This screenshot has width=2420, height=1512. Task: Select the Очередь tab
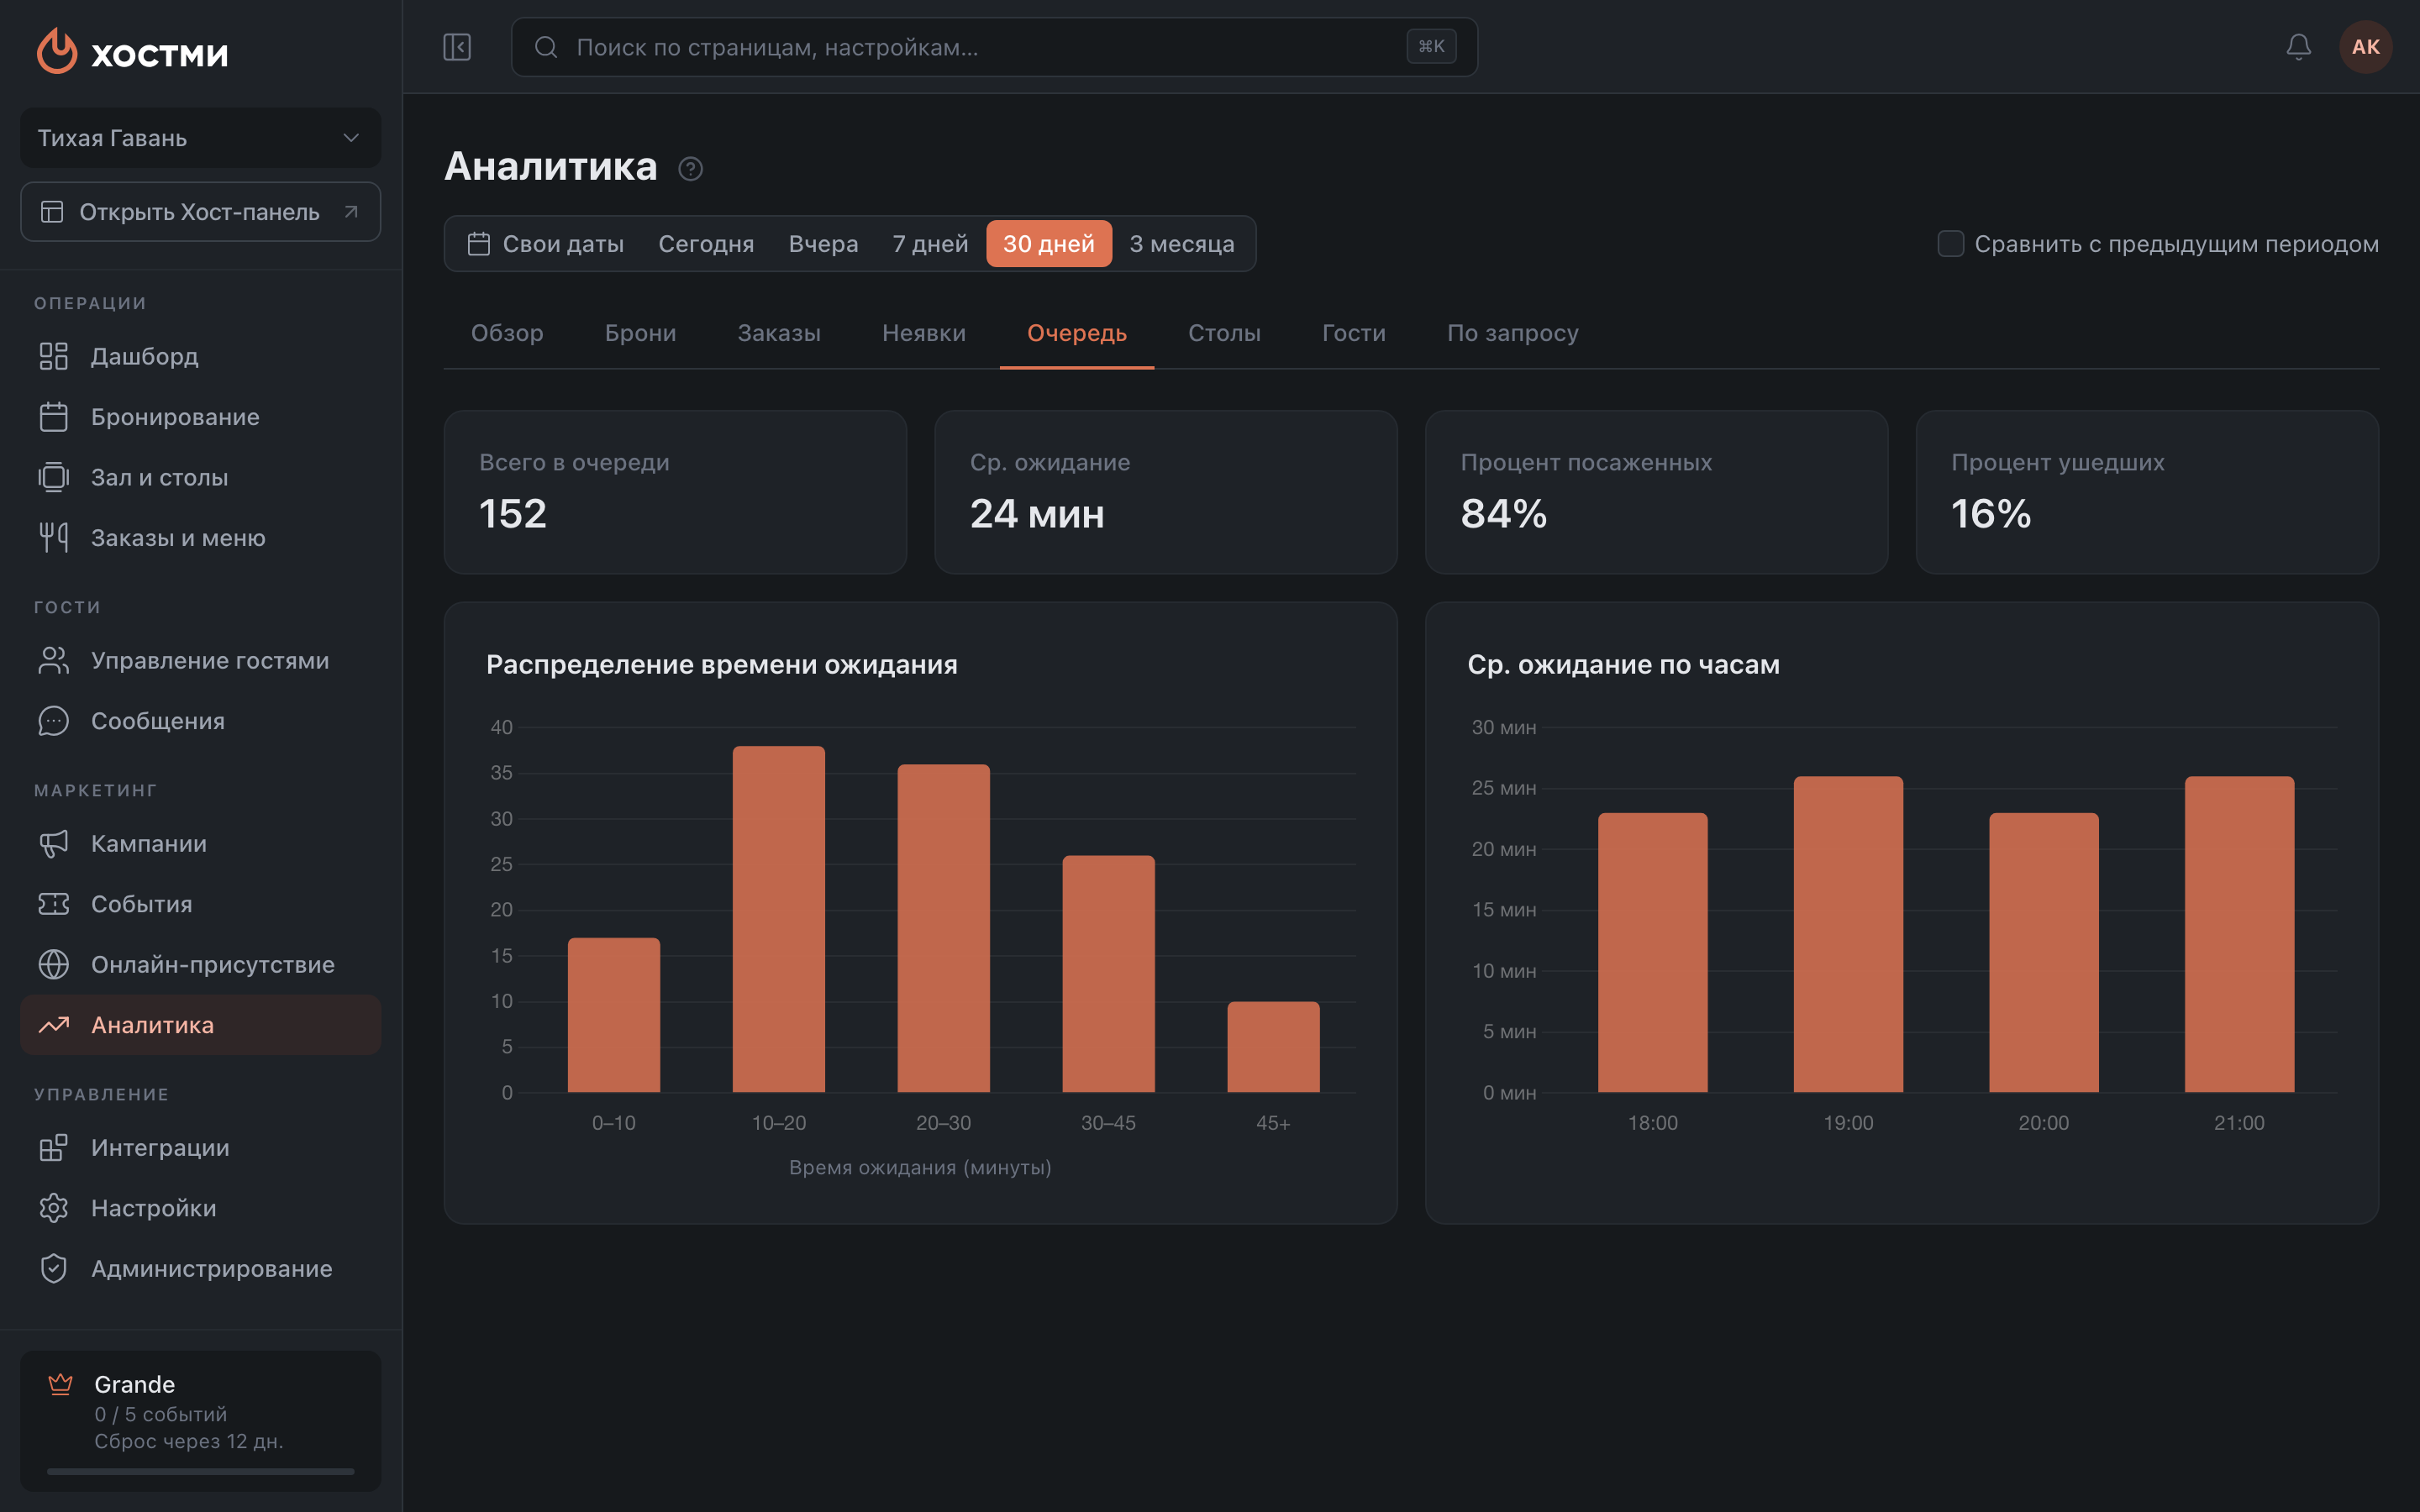[1077, 333]
